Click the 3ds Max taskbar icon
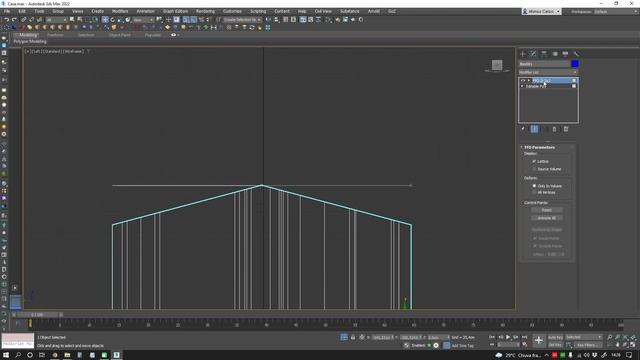 pos(116,355)
